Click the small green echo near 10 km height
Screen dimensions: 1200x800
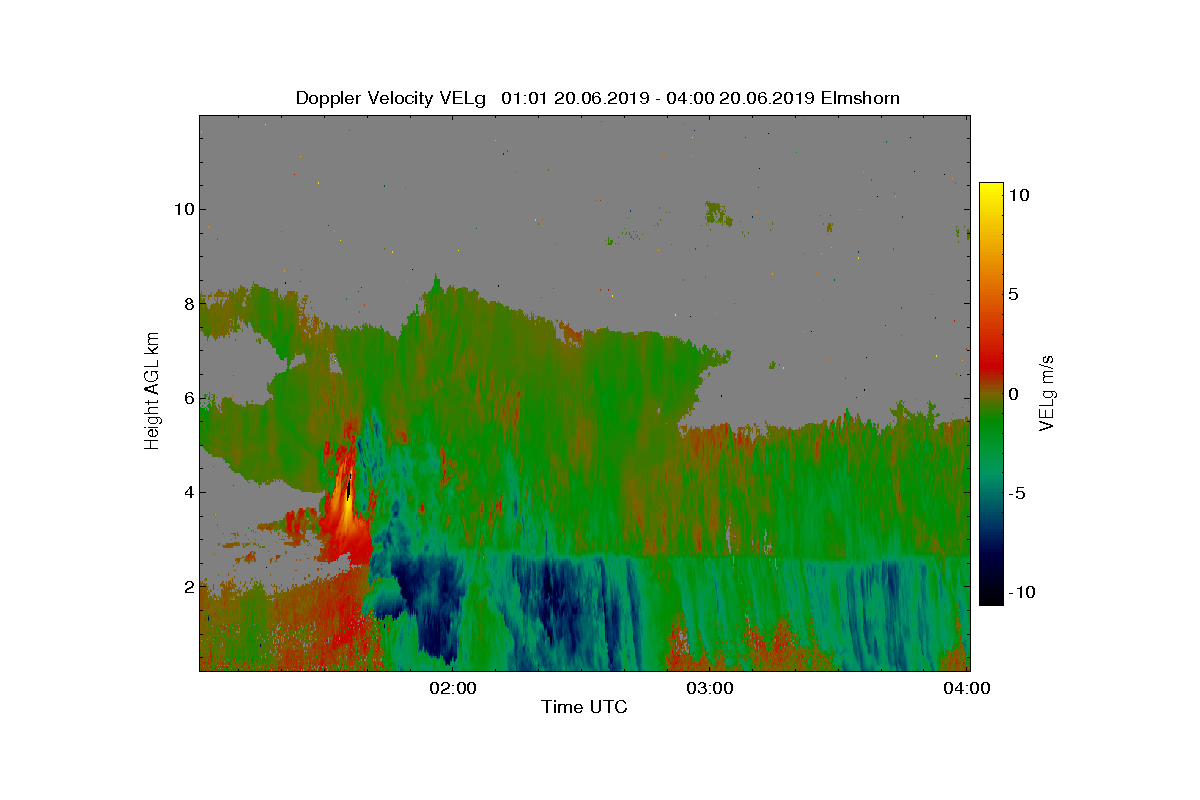tap(718, 212)
